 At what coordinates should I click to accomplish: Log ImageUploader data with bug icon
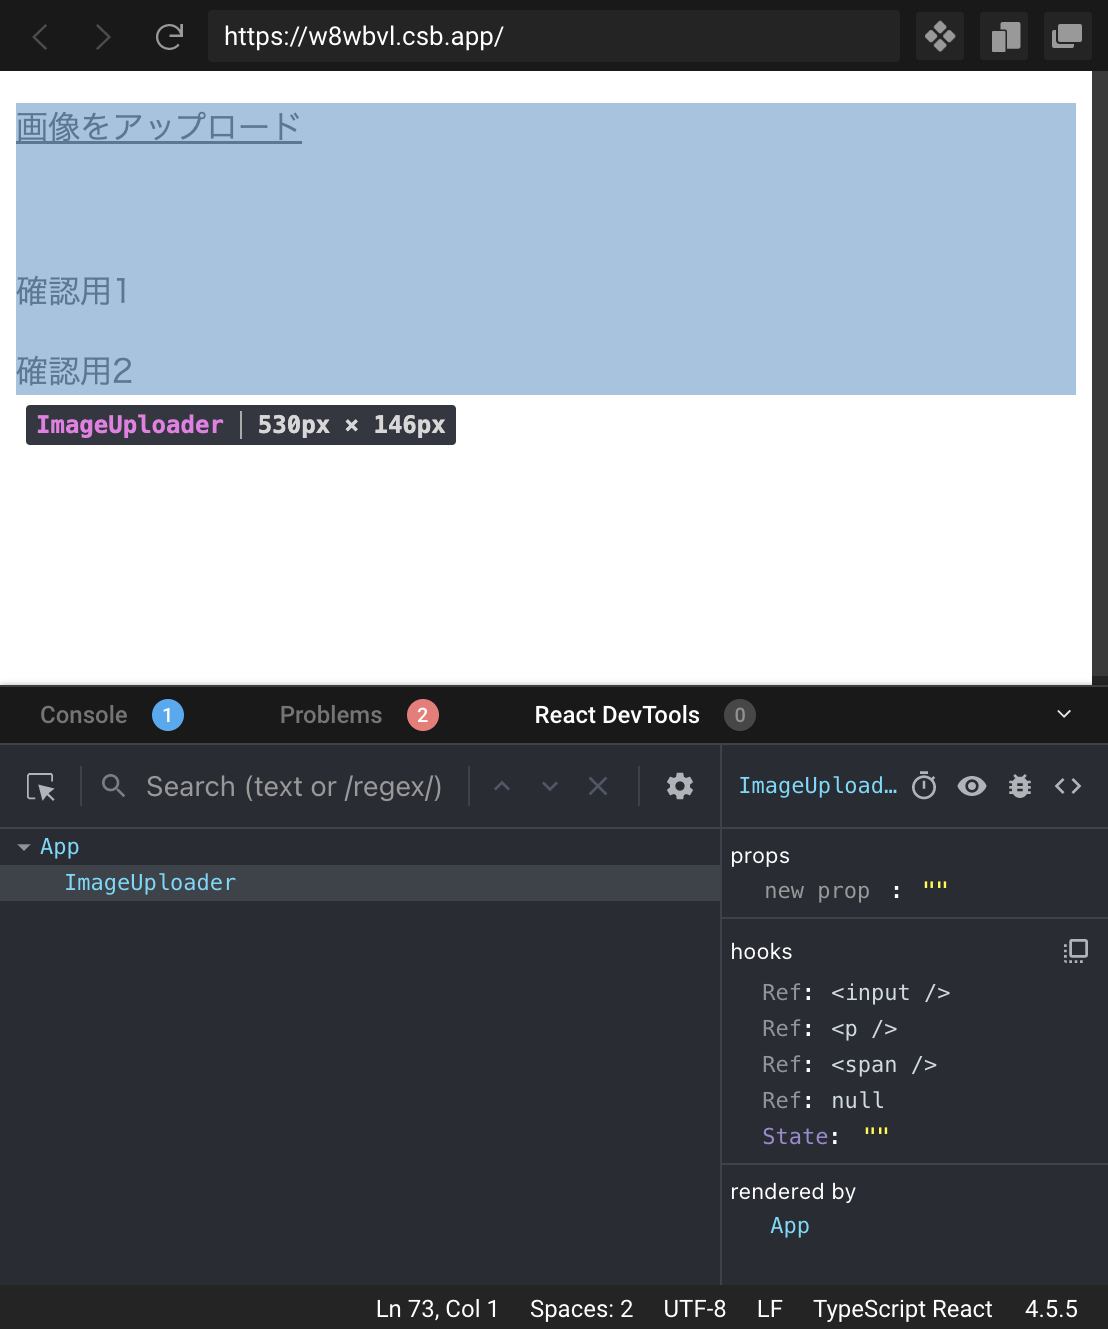click(1019, 786)
